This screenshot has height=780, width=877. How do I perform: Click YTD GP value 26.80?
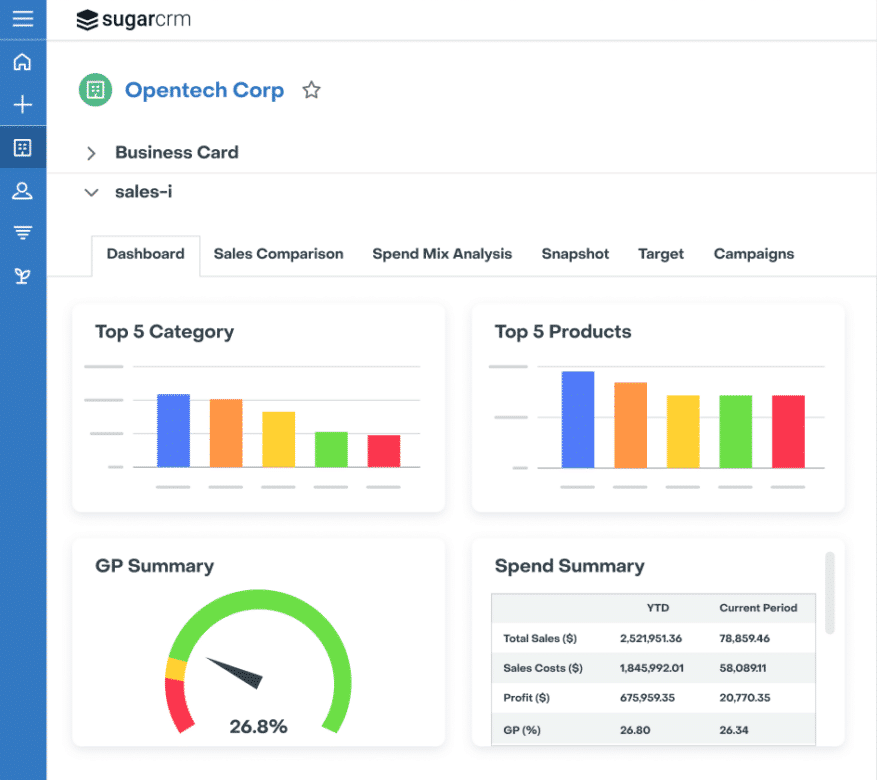(635, 730)
